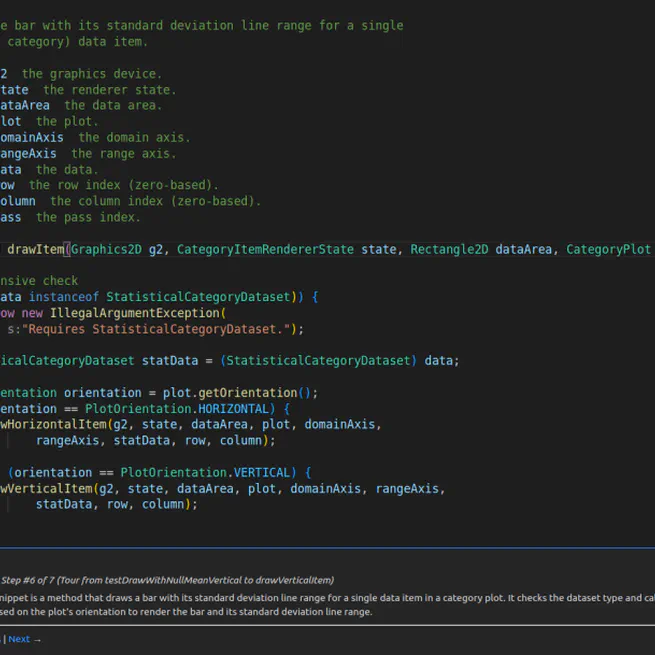Image resolution: width=655 pixels, height=655 pixels.
Task: Click the 'the graphics device.' doc comment
Action: 92,74
